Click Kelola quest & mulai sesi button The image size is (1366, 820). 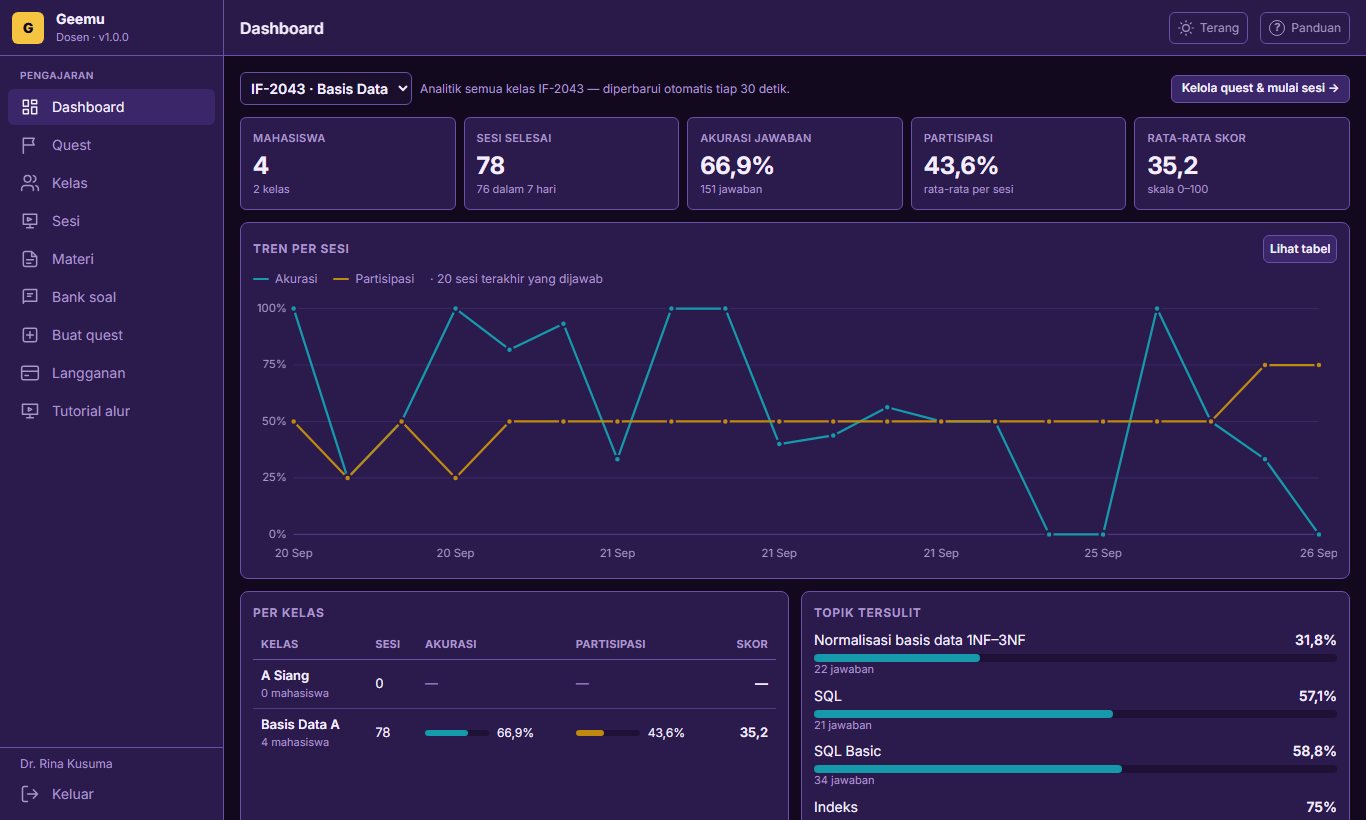tap(1260, 88)
